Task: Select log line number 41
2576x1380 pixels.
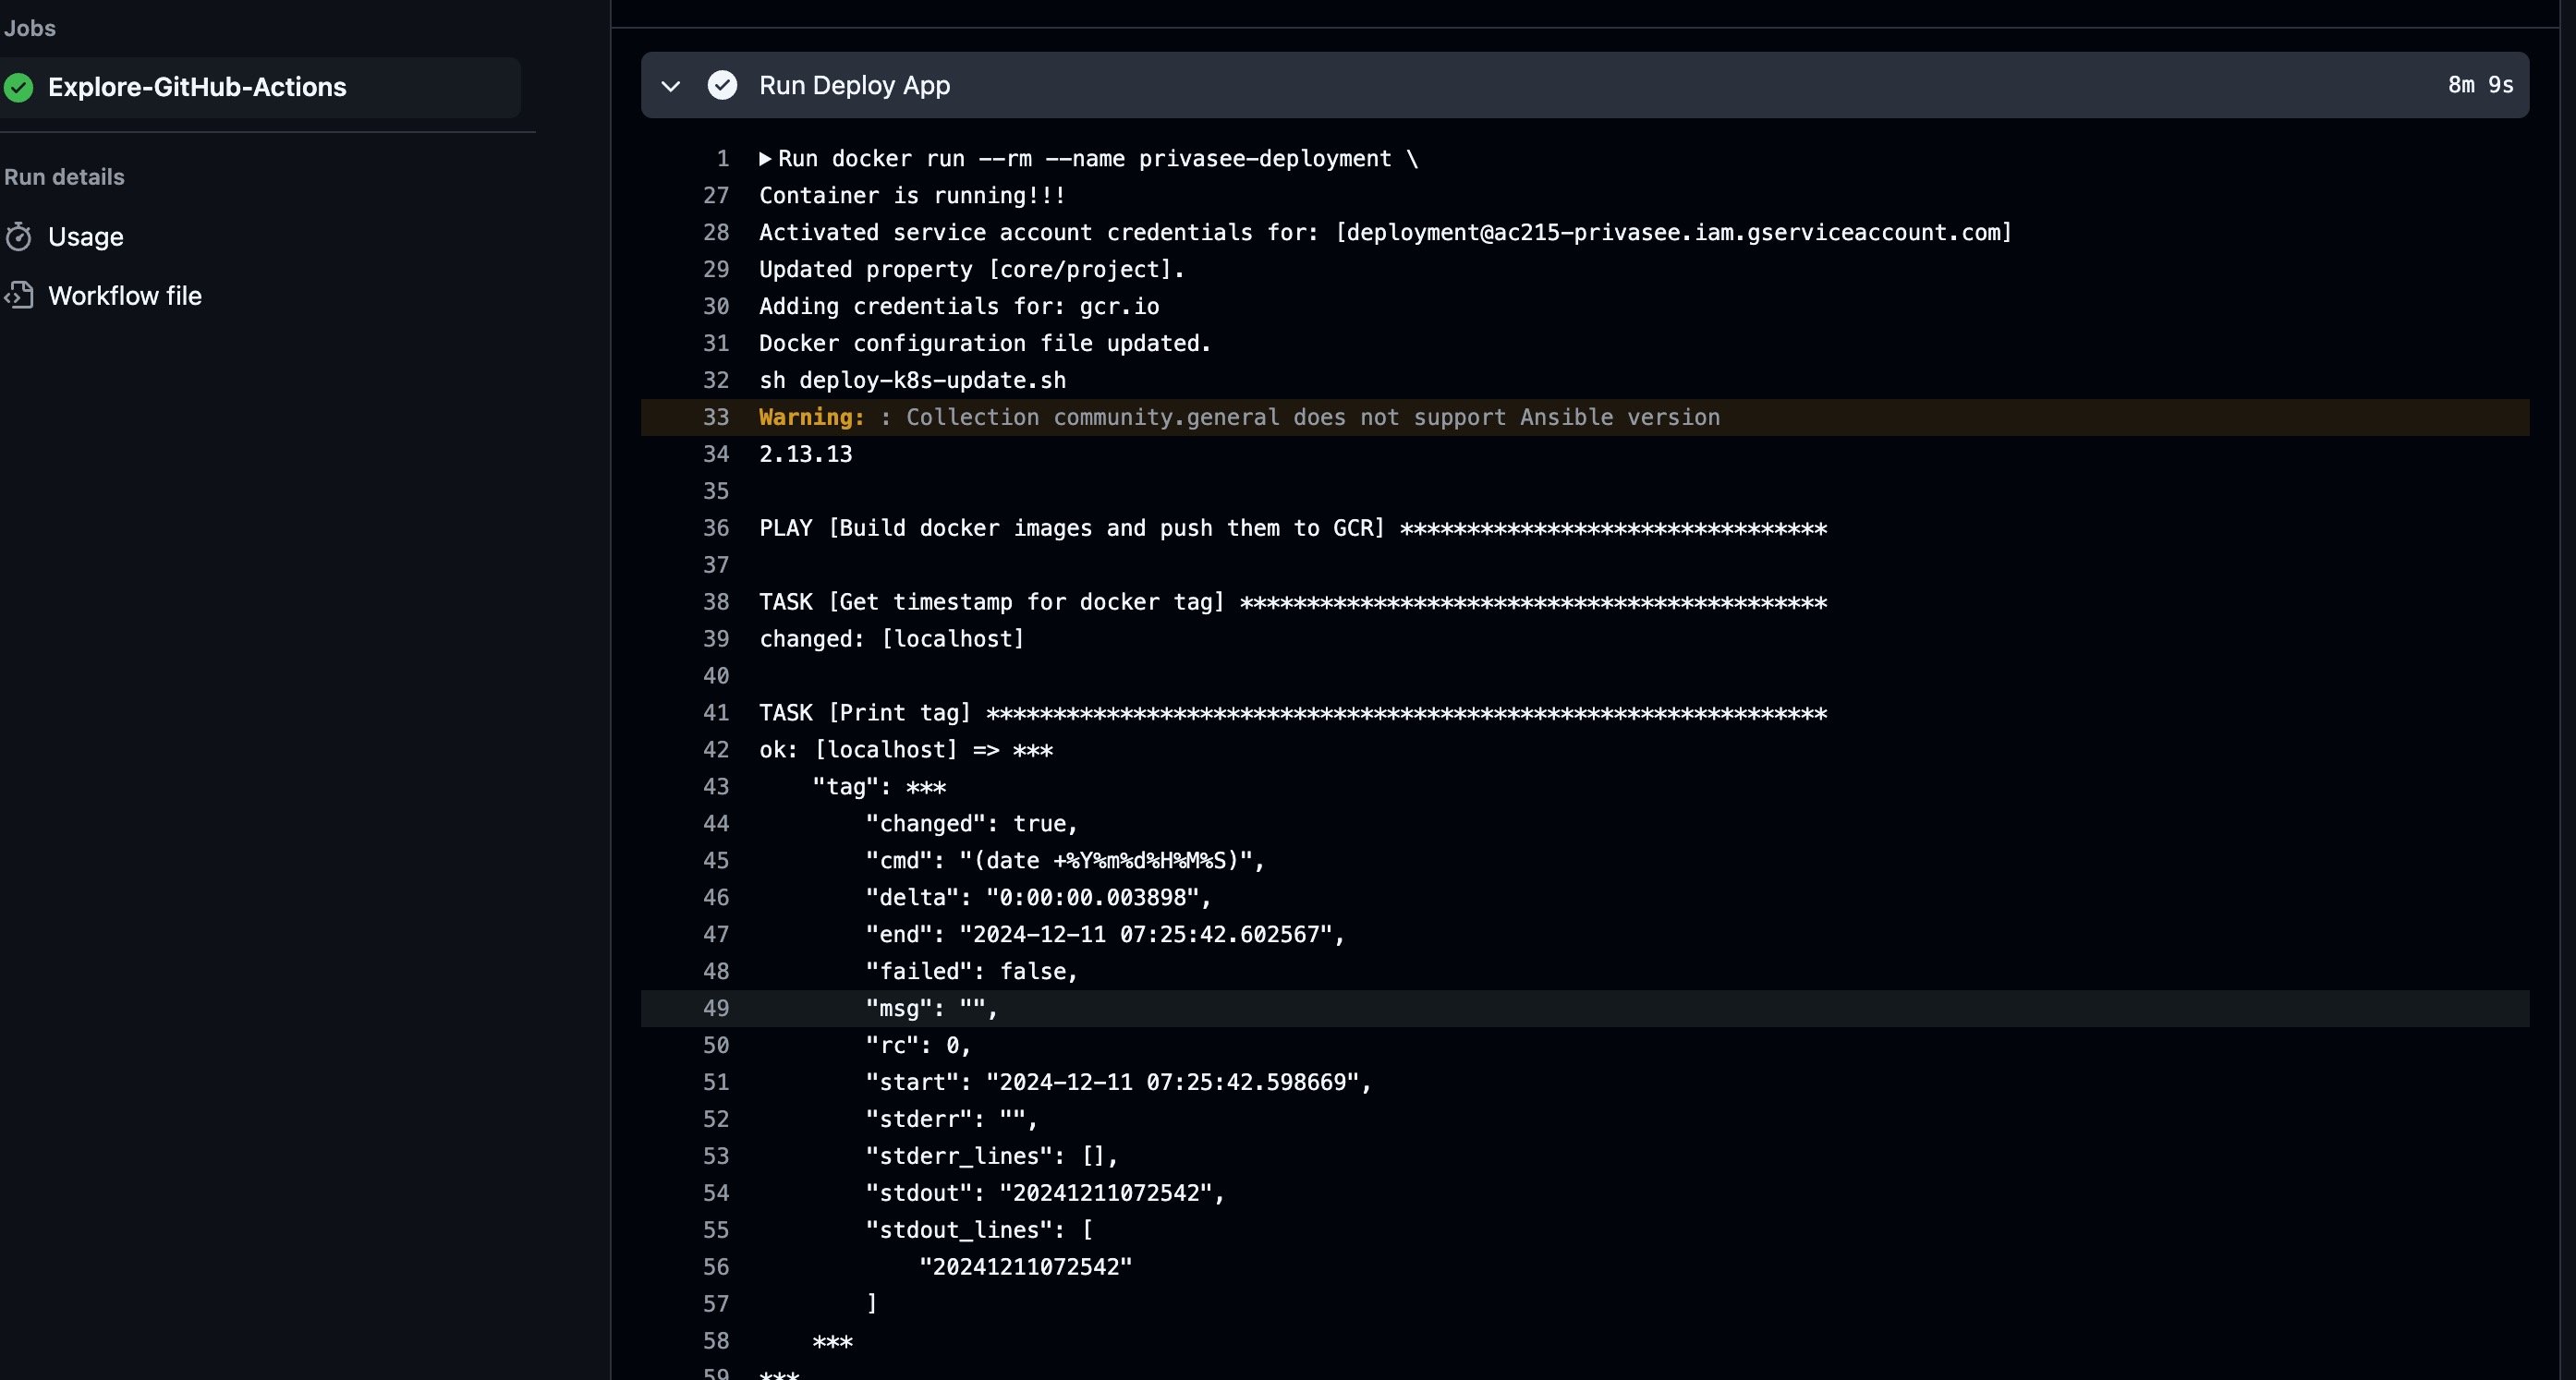Action: tap(716, 714)
